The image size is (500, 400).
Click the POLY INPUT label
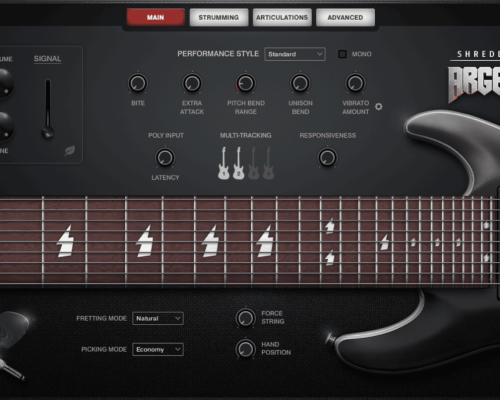(x=166, y=135)
